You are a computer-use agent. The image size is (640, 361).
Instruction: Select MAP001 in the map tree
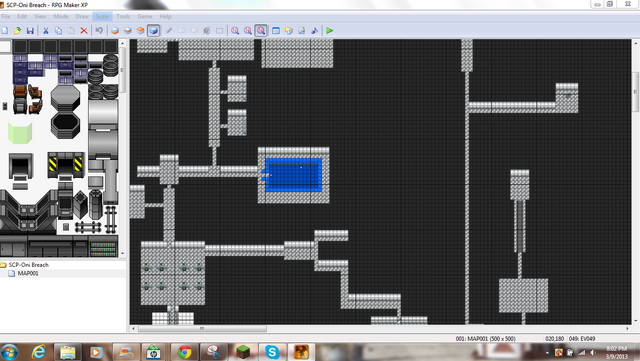click(x=28, y=273)
